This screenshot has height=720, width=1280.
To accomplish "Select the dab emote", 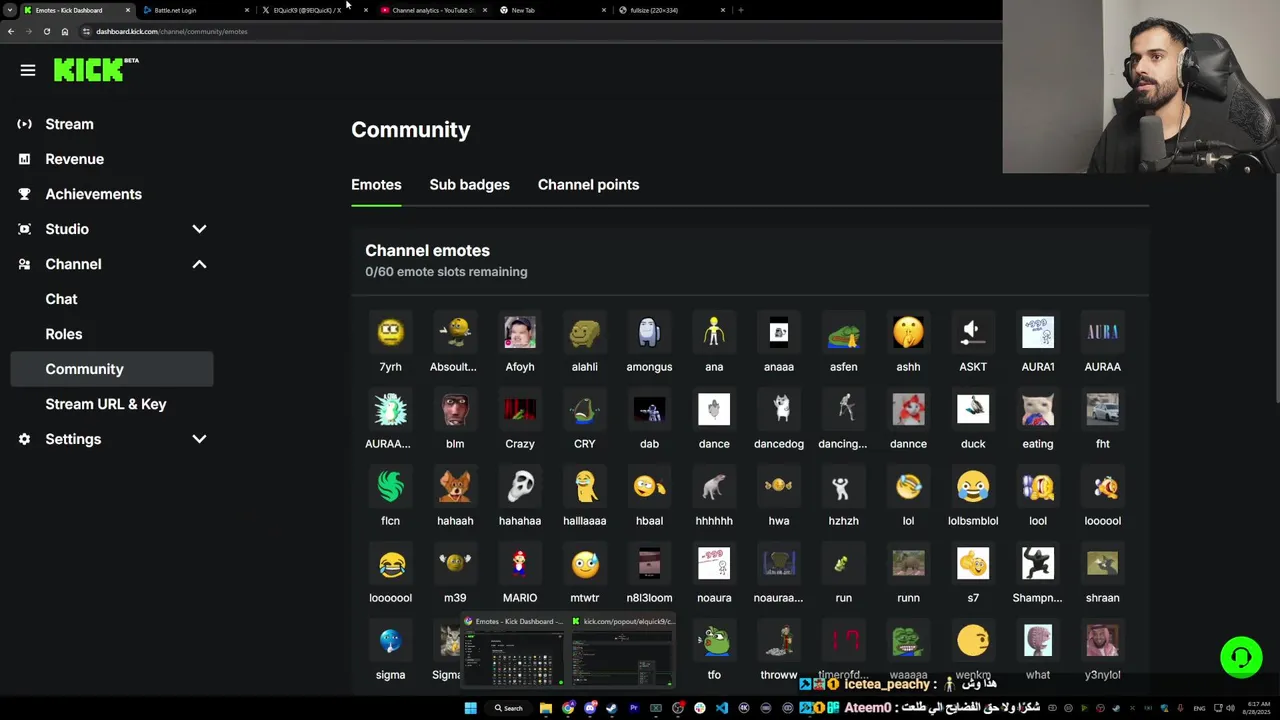I will pos(649,409).
